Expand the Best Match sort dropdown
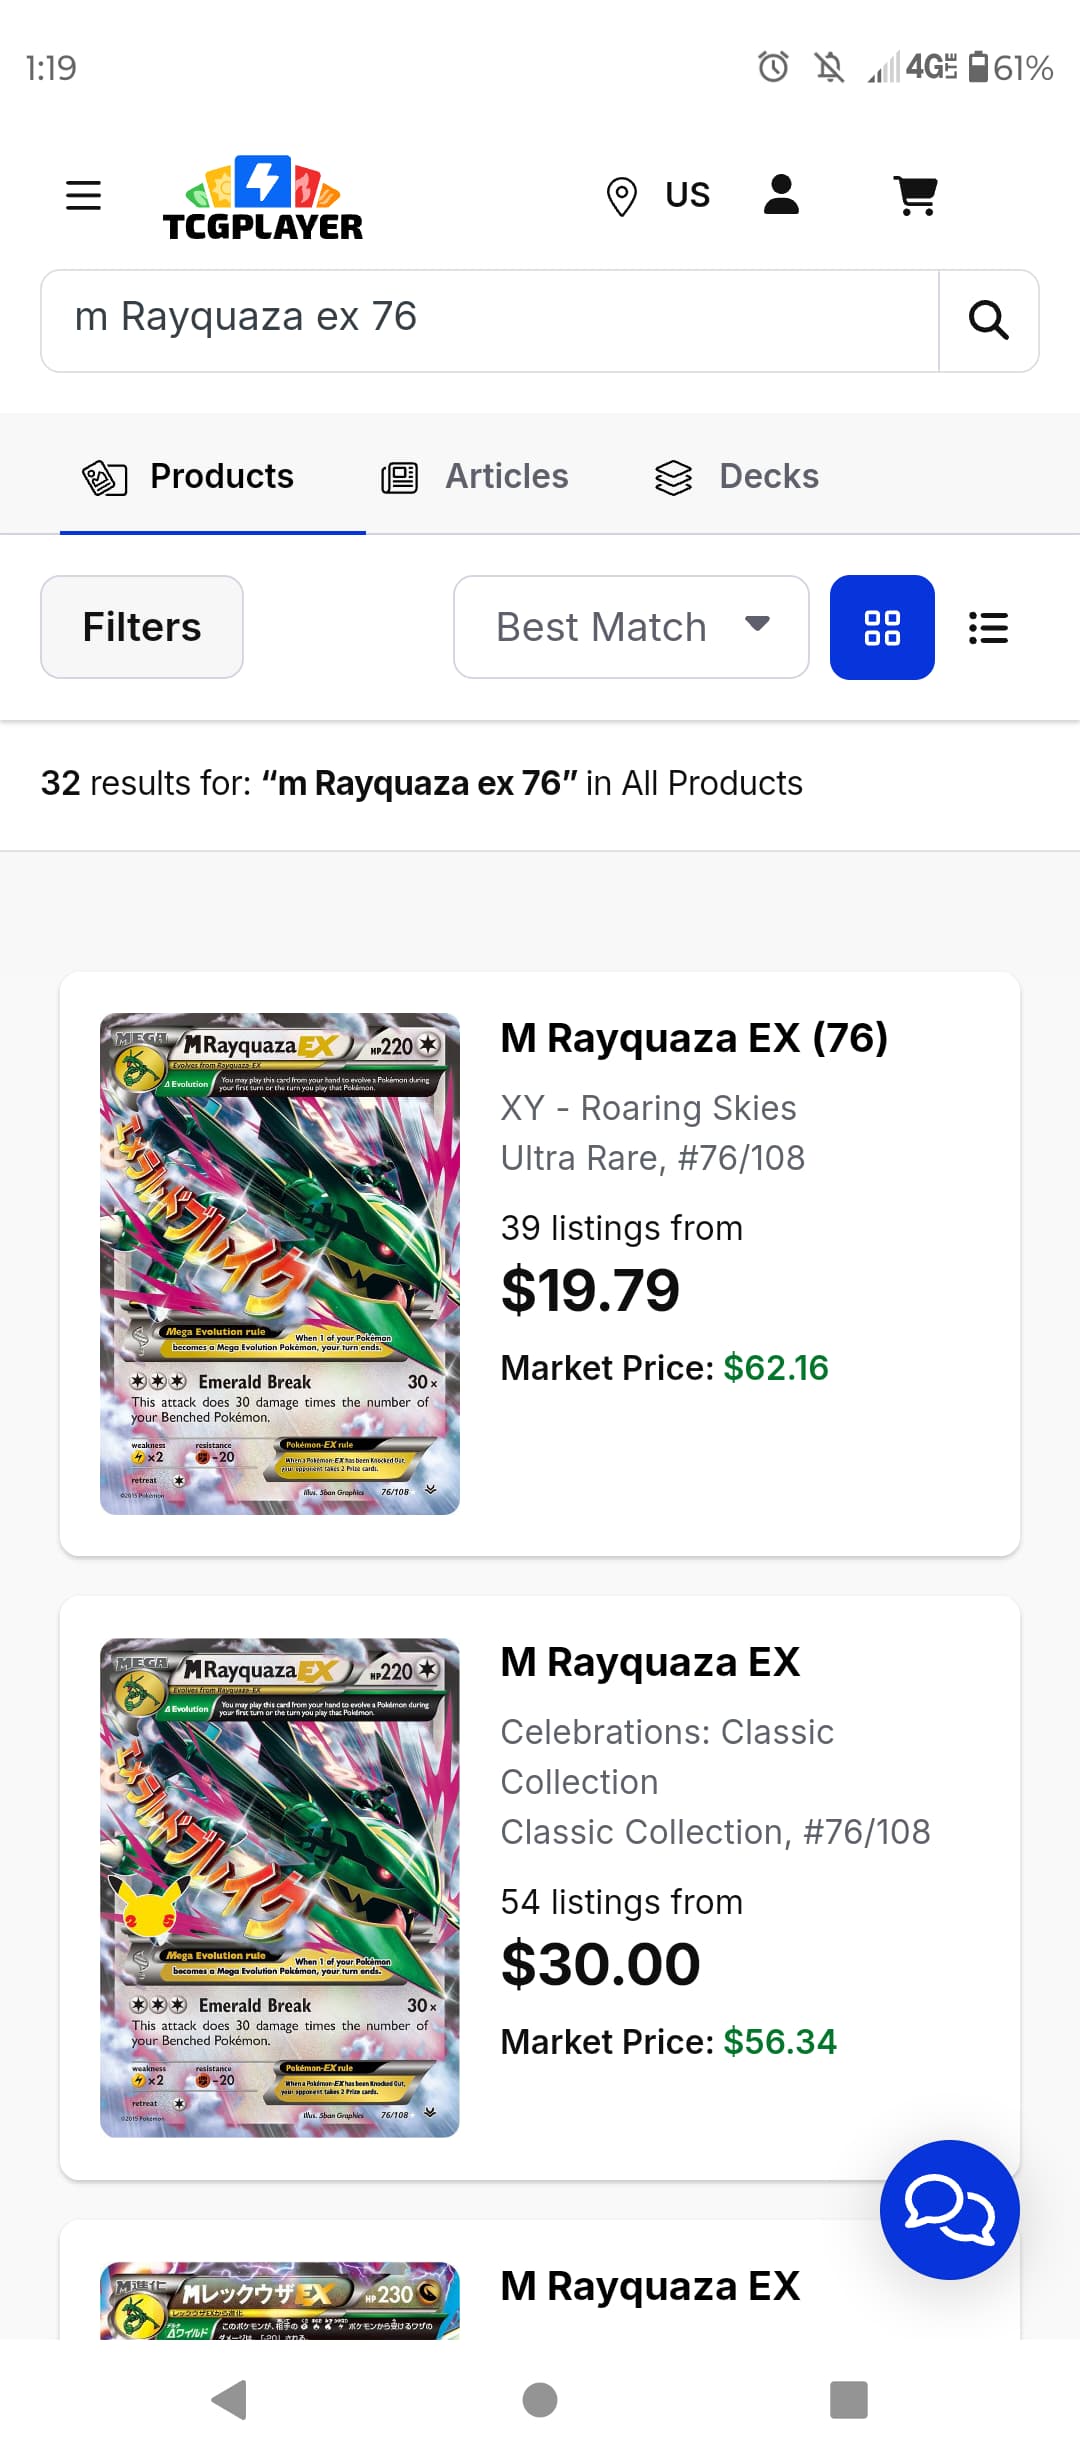Screen dimensions: 1080x2460 pyautogui.click(x=631, y=627)
